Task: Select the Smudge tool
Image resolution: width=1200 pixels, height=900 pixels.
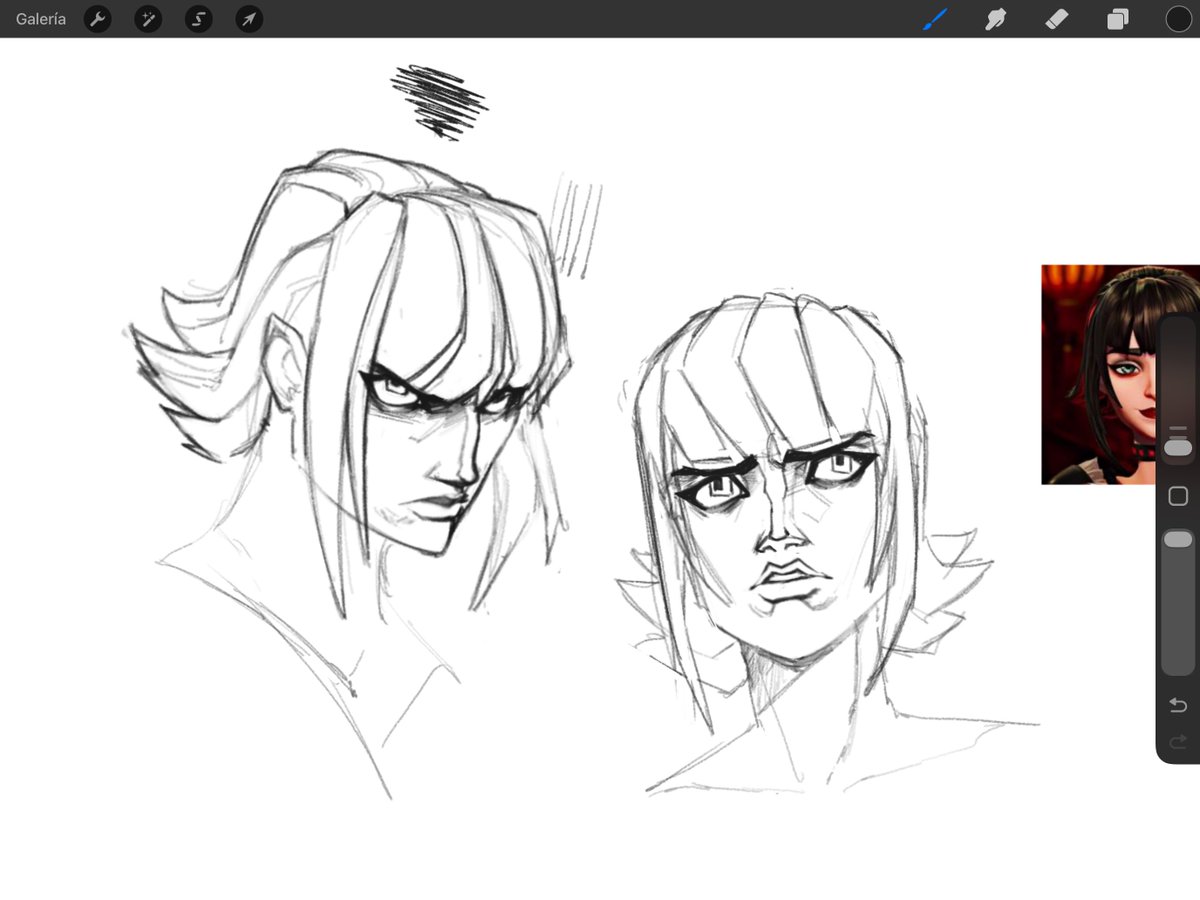Action: [996, 19]
